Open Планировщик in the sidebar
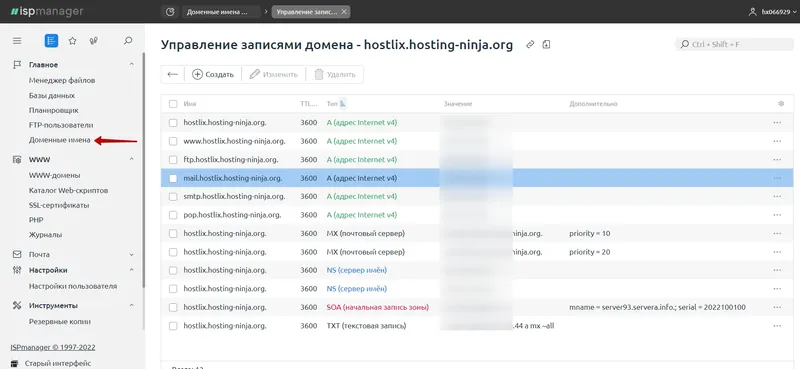 pos(54,110)
